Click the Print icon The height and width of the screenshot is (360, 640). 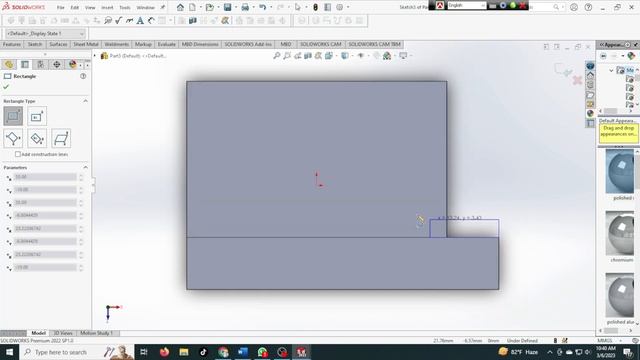pos(245,7)
